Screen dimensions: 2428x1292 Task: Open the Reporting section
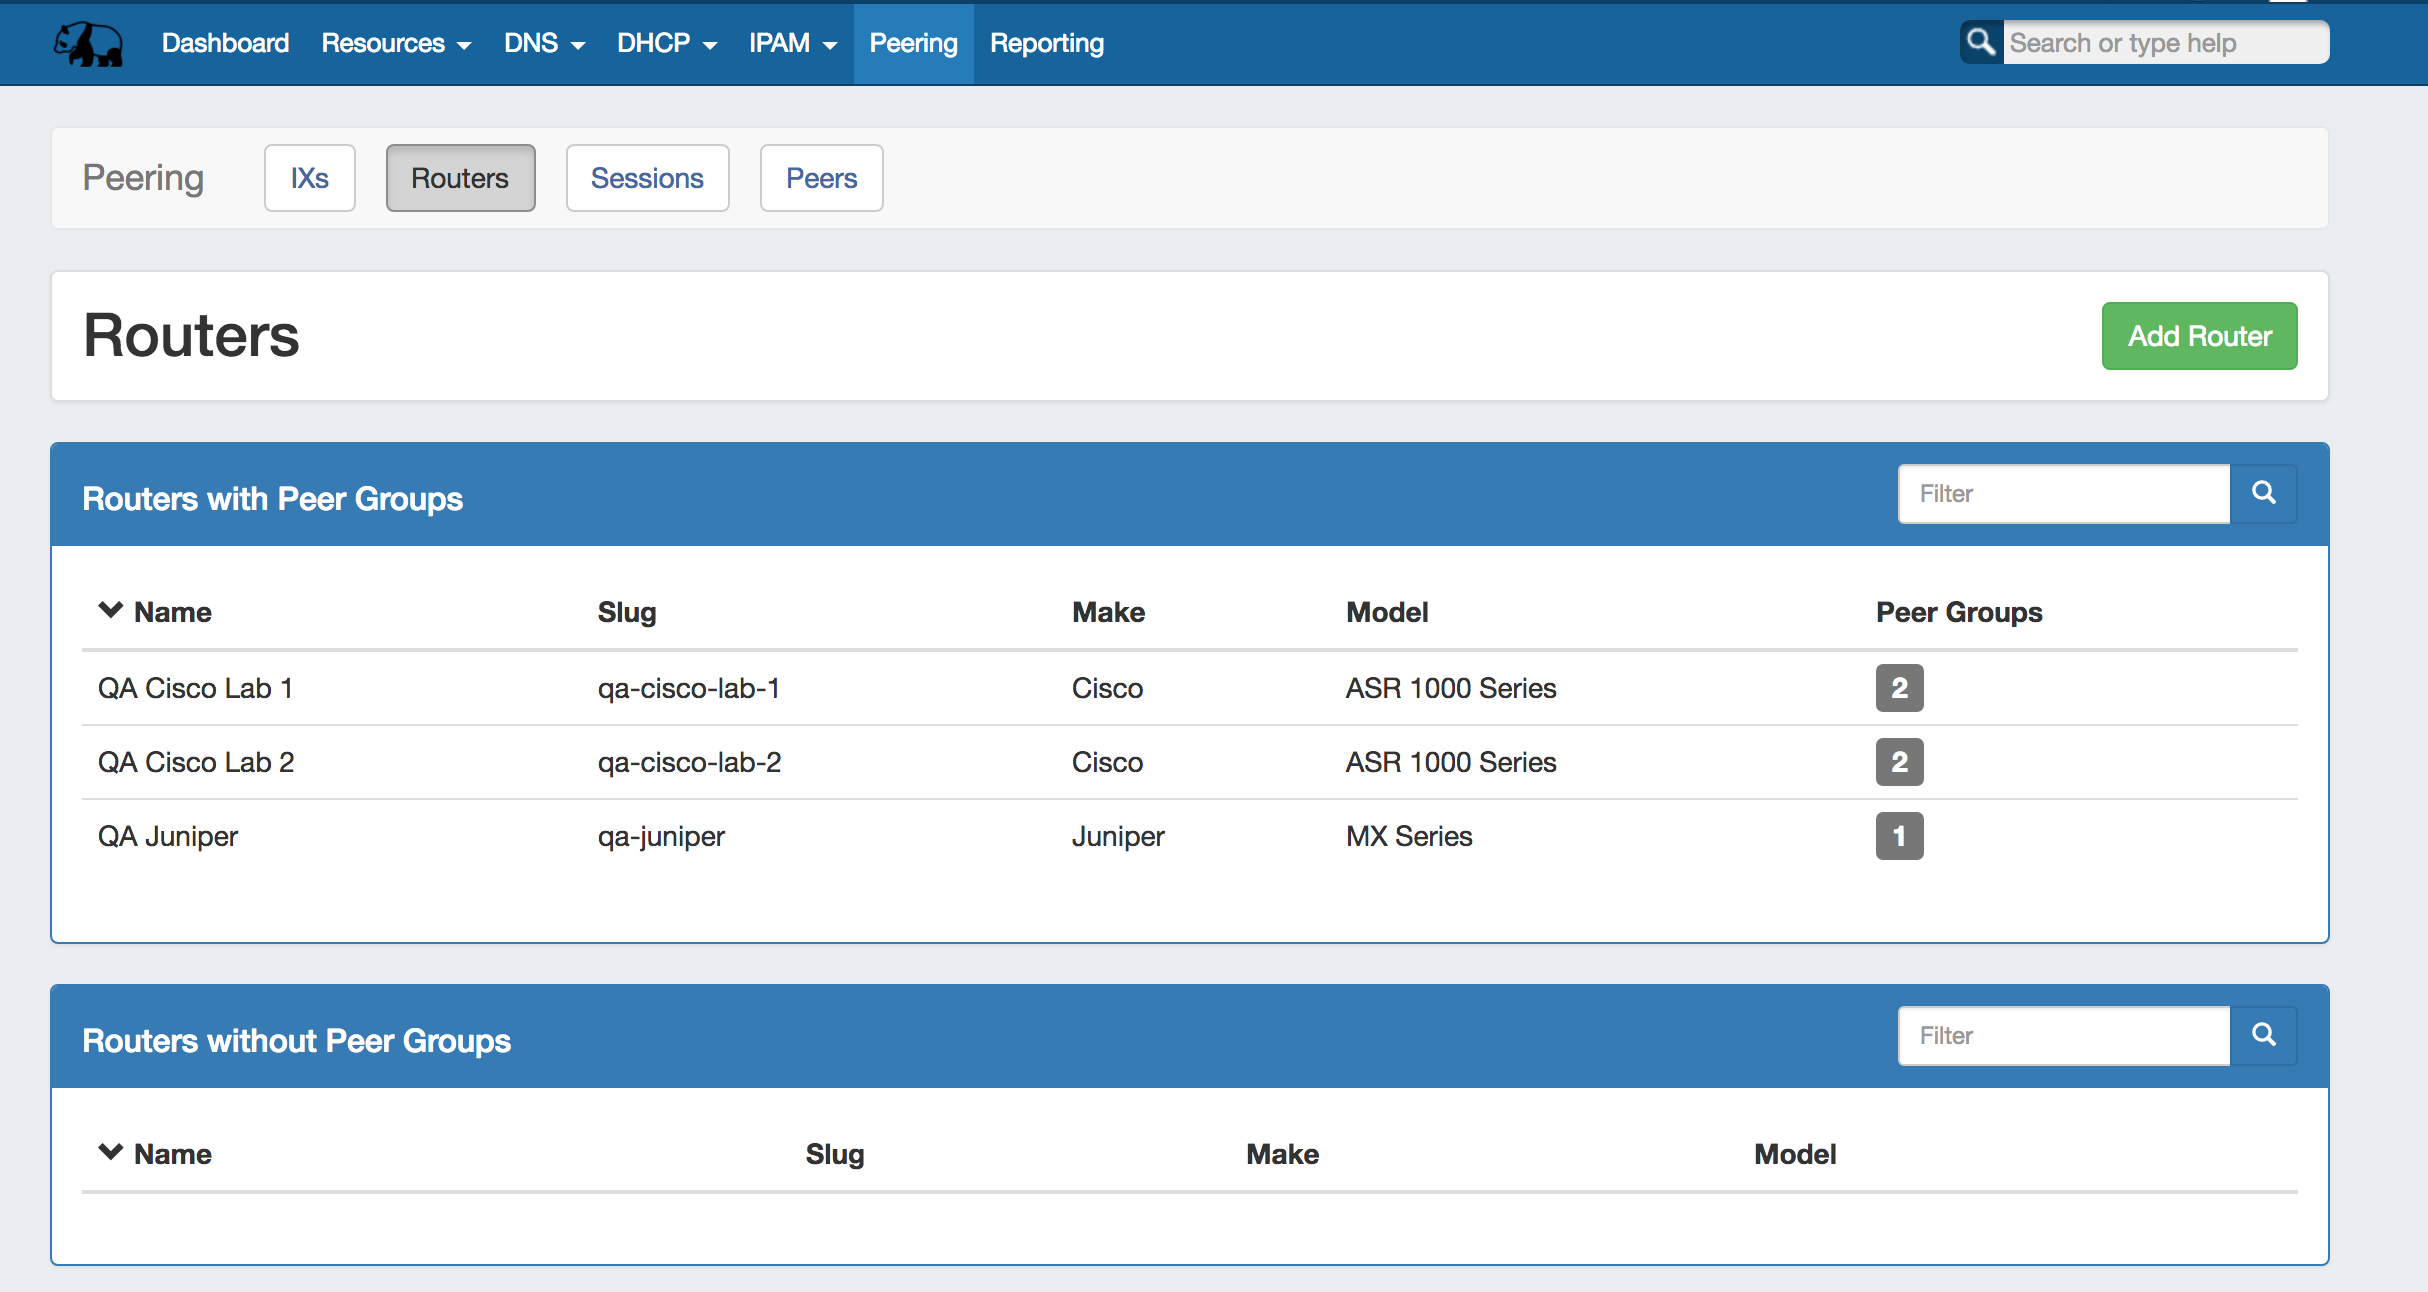(1046, 43)
